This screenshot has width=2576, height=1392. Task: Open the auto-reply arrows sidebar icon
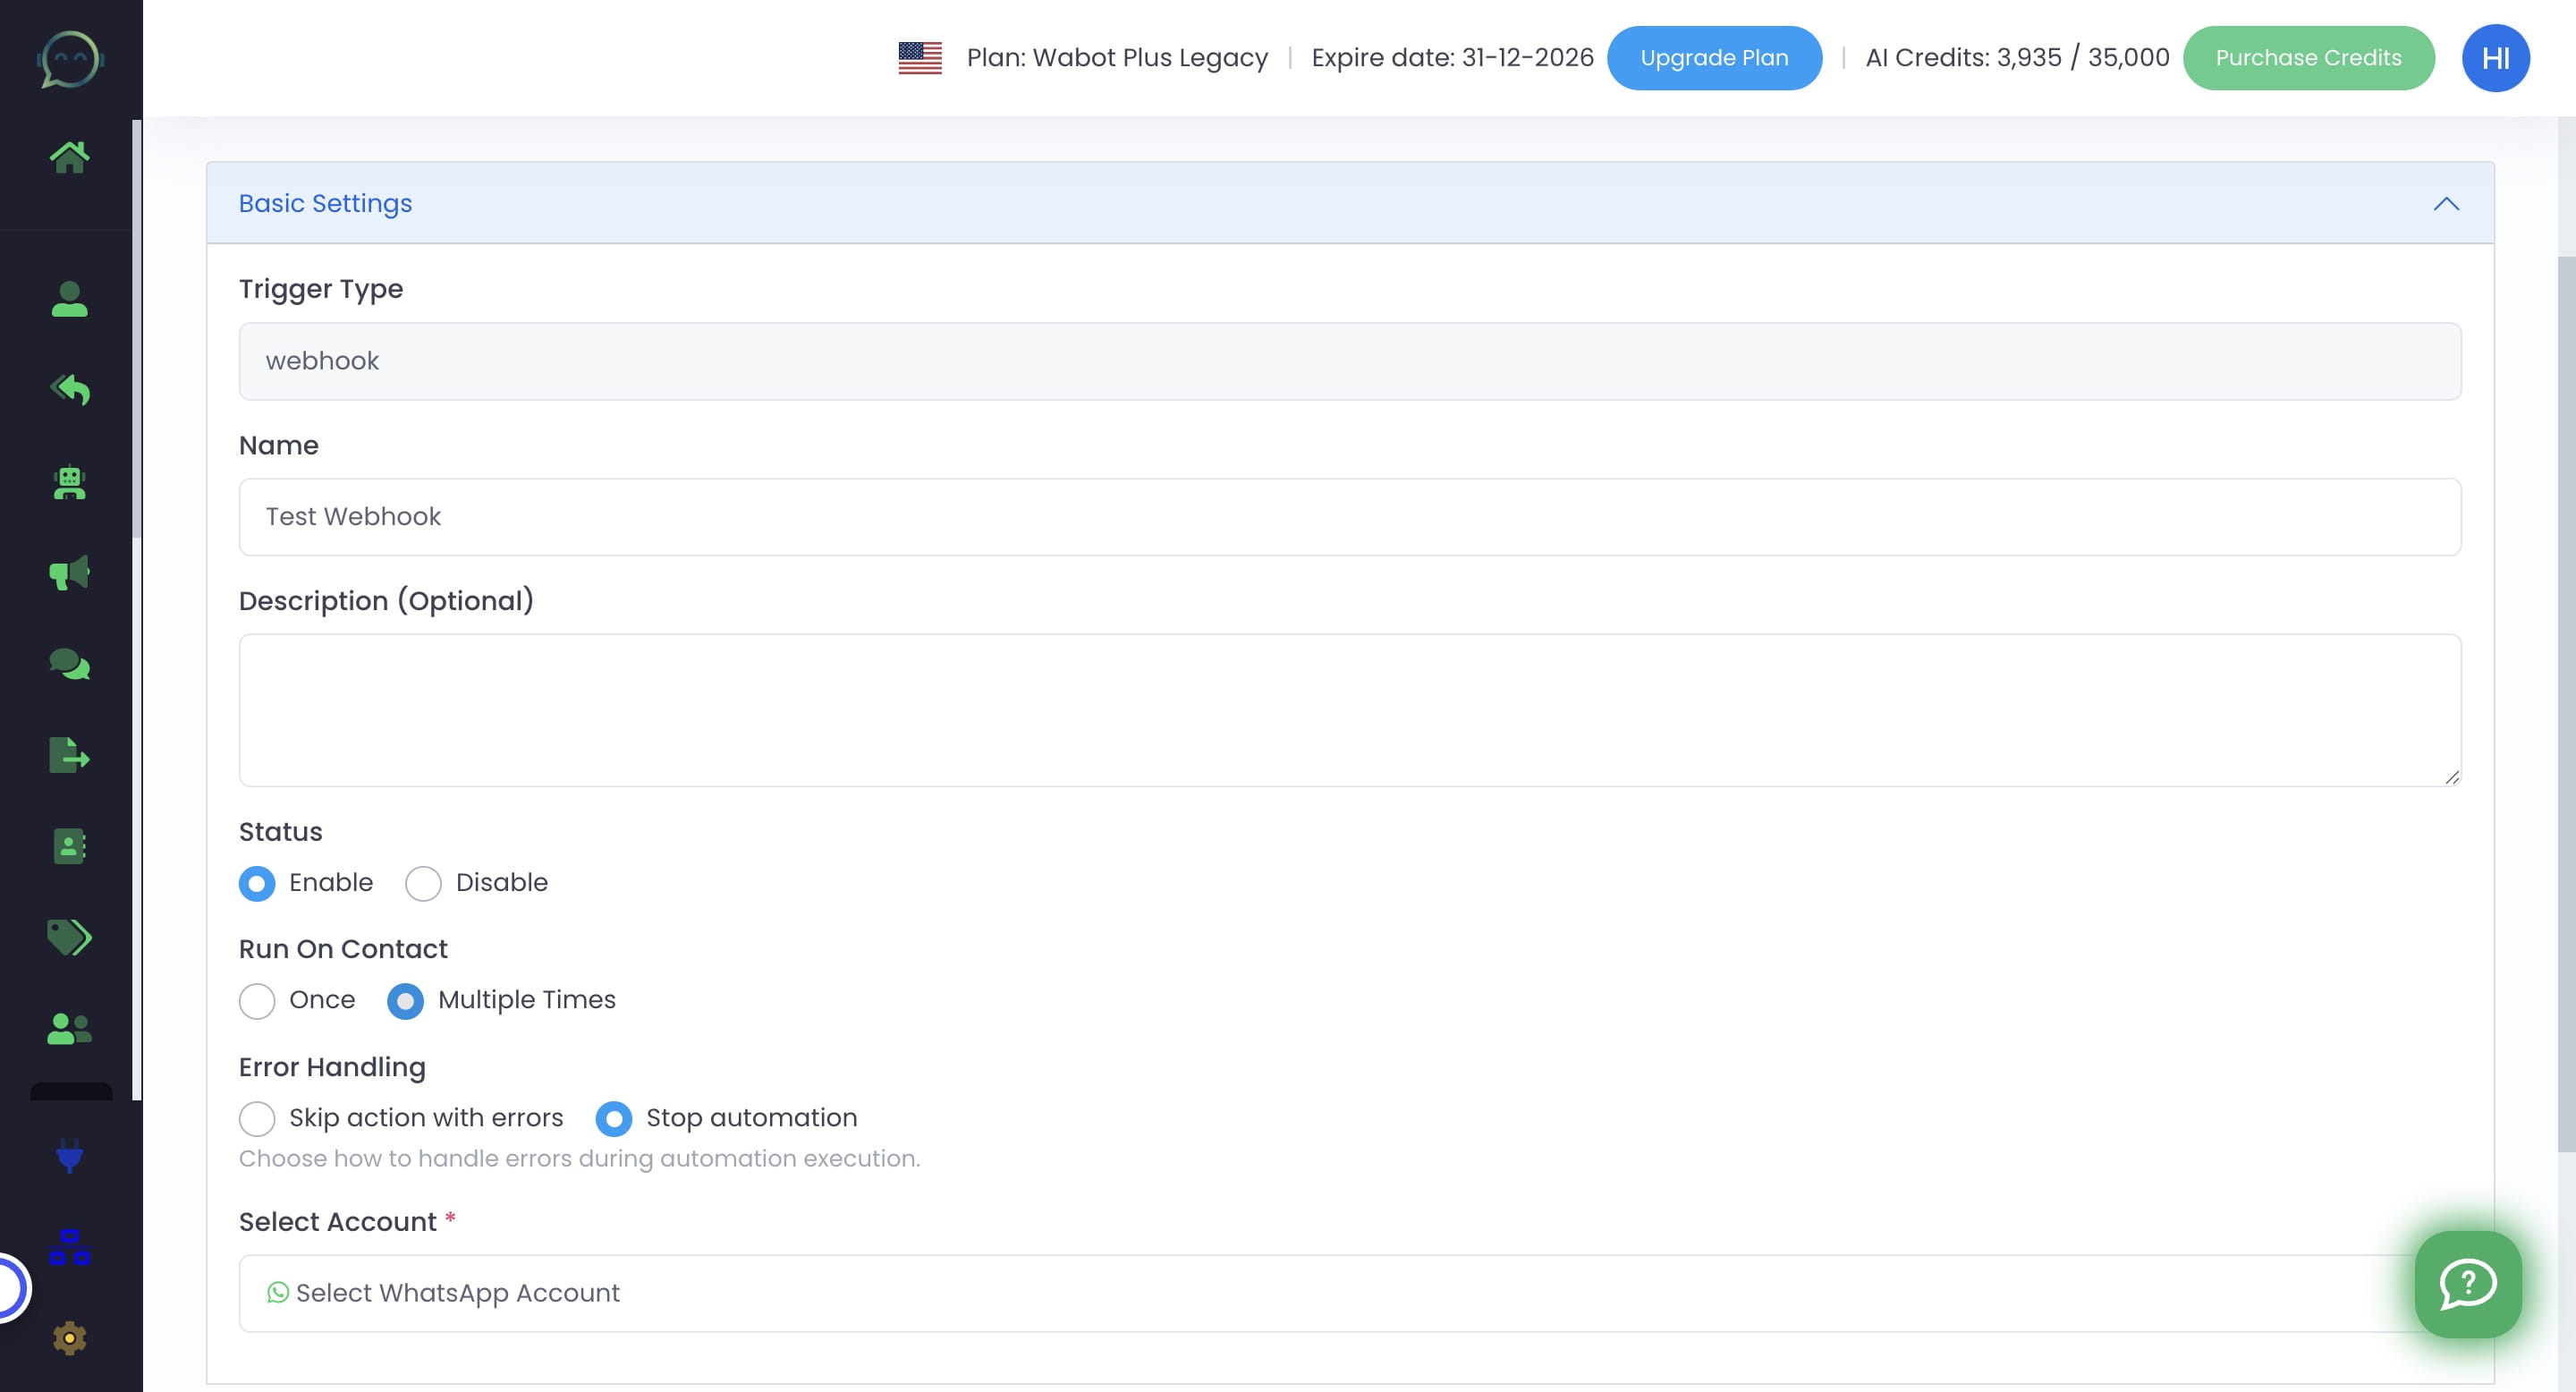click(x=69, y=390)
